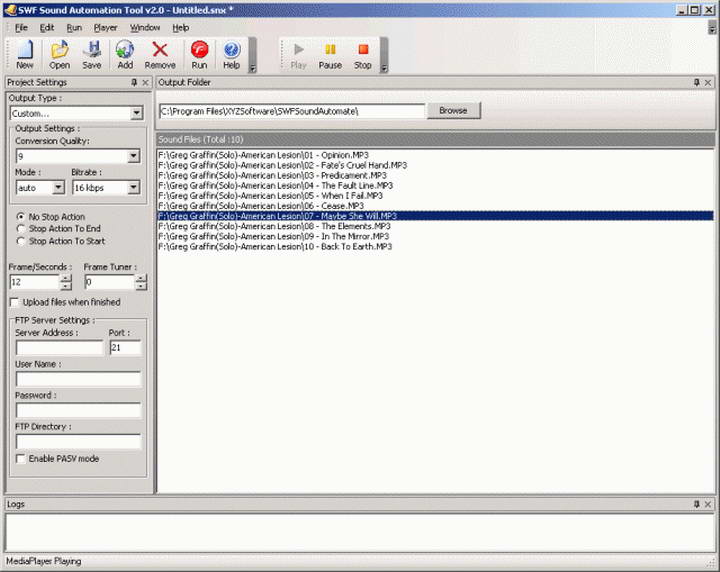This screenshot has height=572, width=720.
Task: Select Stop Action To End option
Action: coord(21,229)
